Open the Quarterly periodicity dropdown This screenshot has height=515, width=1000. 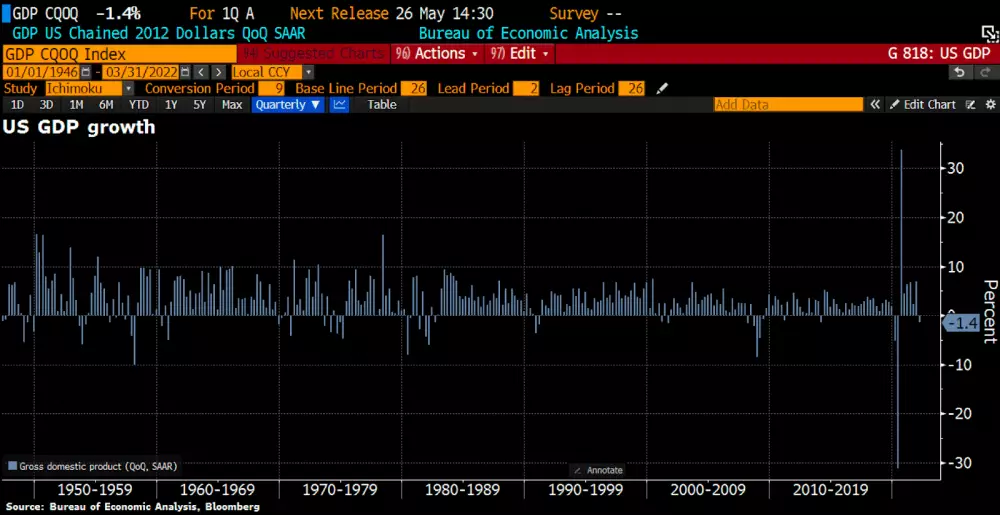pyautogui.click(x=287, y=105)
